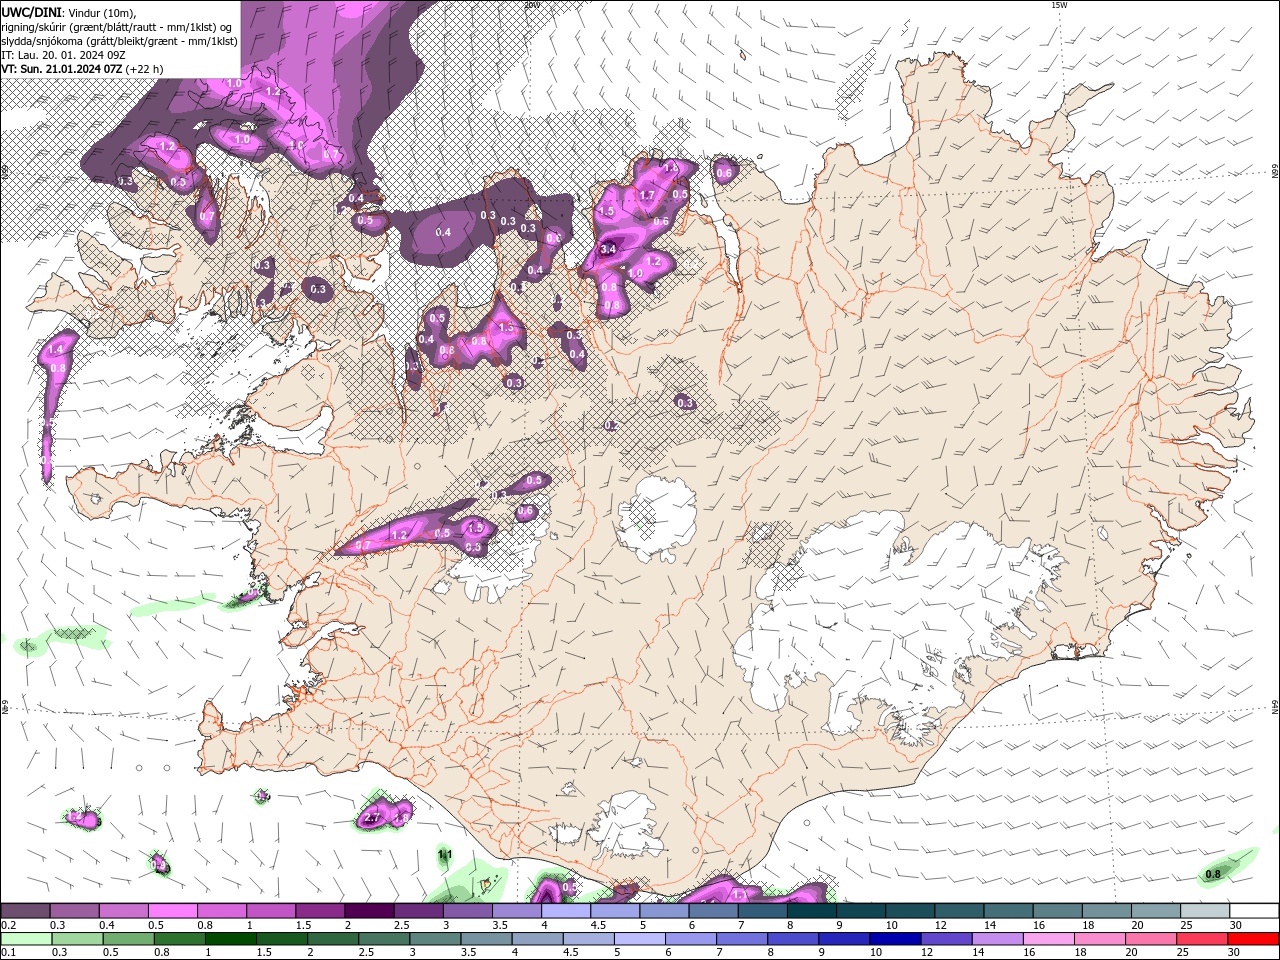1280x960 pixels.
Task: Click the 'VT: Sun. 21.01.2024 07Z' valid time
Action: (x=62, y=69)
